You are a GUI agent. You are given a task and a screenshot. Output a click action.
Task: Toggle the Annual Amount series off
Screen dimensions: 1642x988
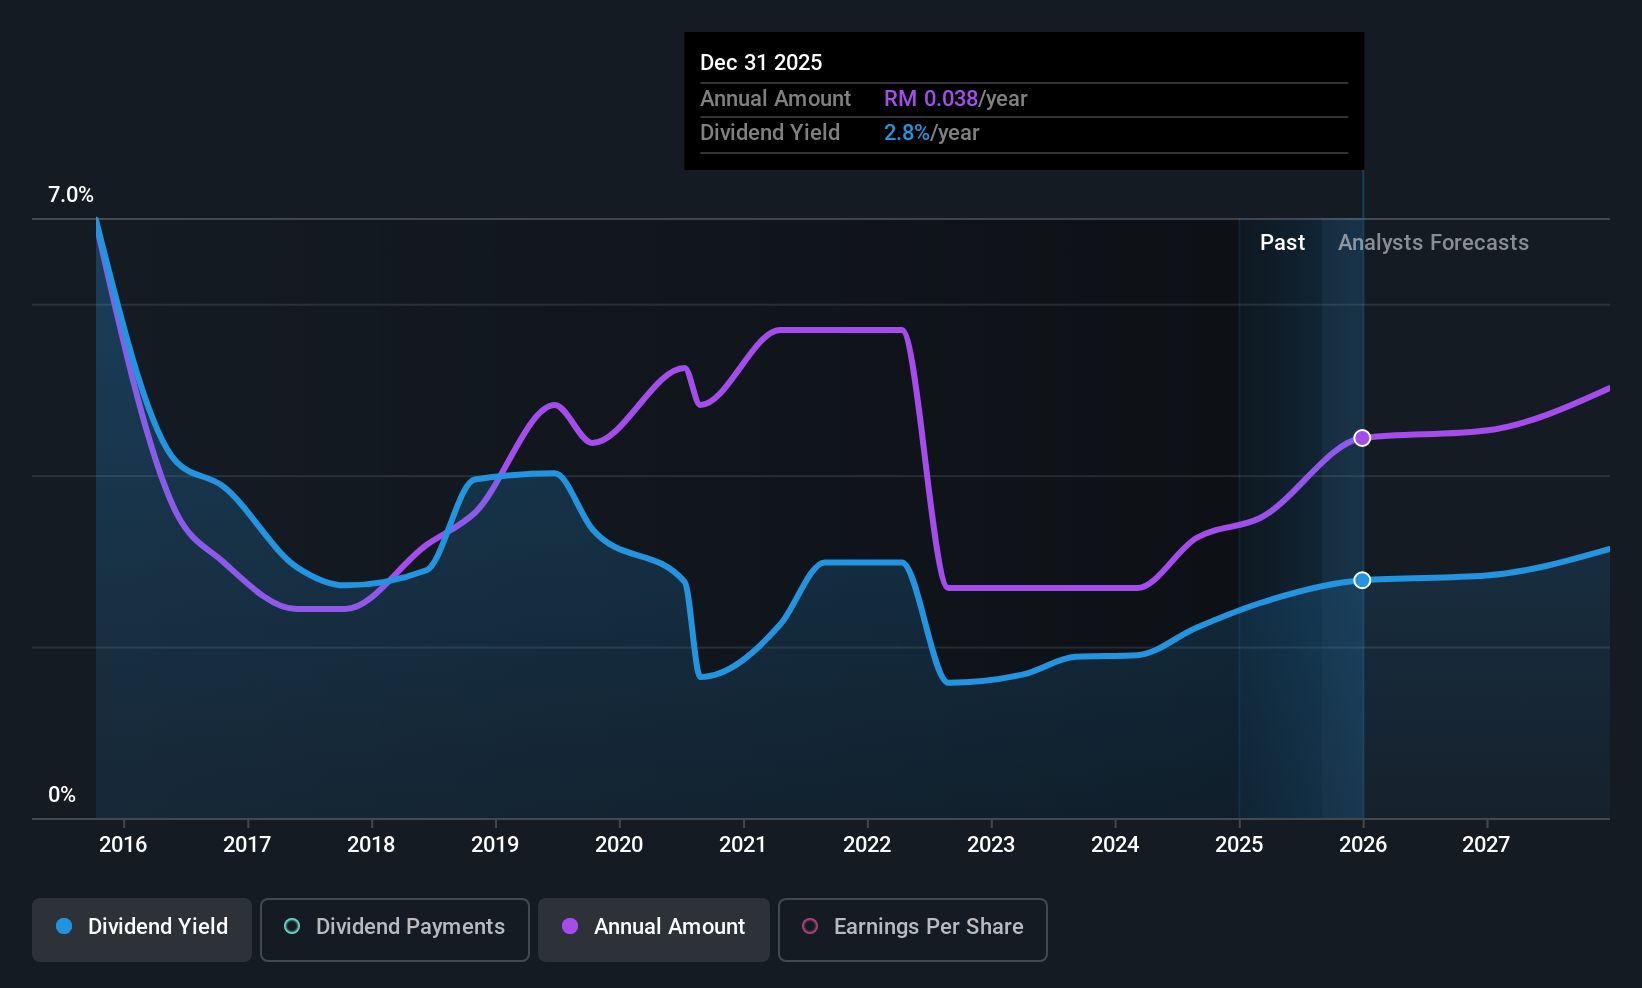point(653,928)
